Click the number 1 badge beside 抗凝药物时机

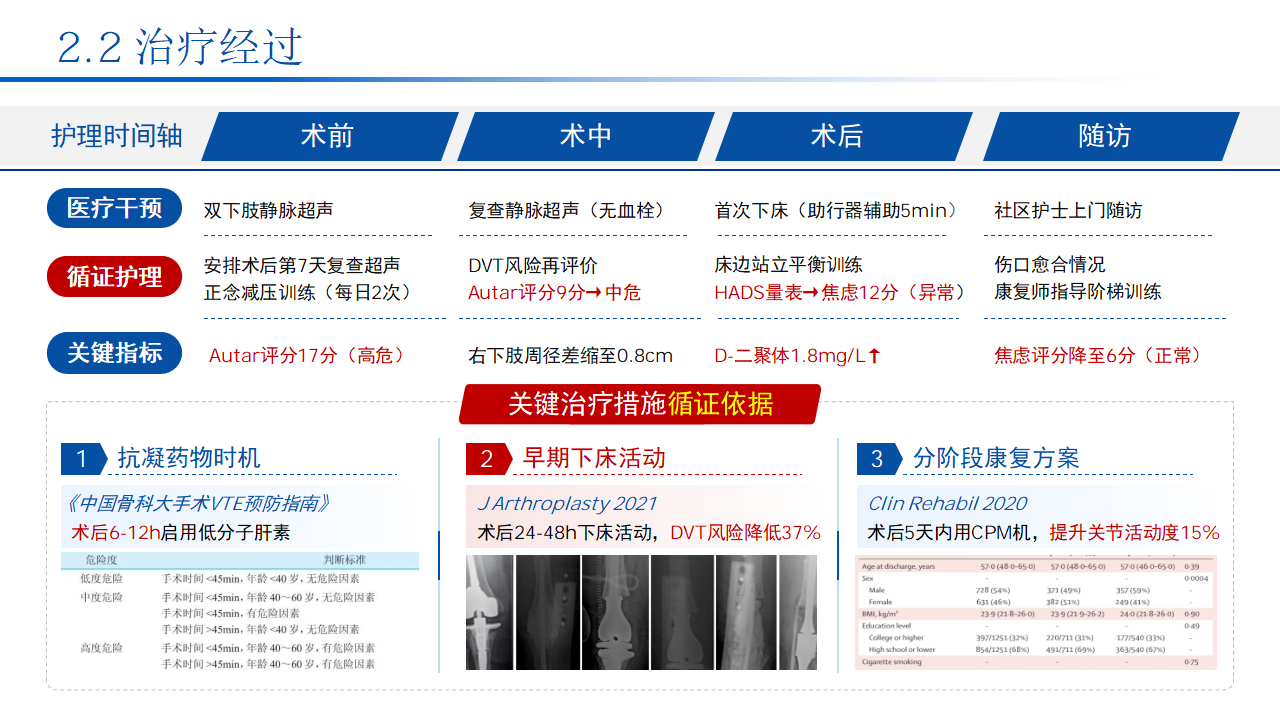(x=82, y=459)
